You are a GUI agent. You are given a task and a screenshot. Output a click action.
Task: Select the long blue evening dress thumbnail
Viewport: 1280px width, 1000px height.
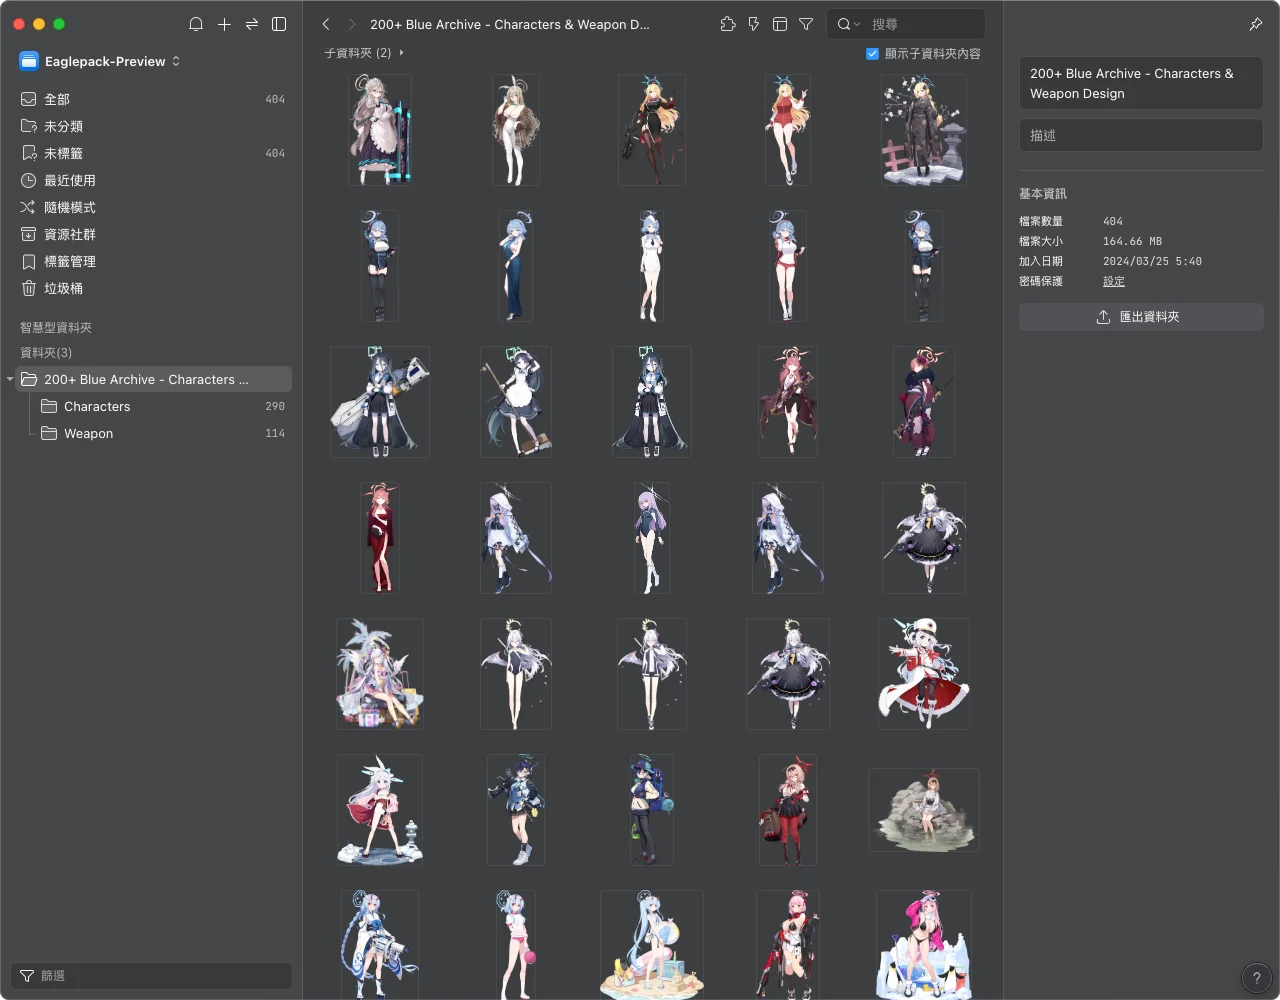tap(516, 266)
